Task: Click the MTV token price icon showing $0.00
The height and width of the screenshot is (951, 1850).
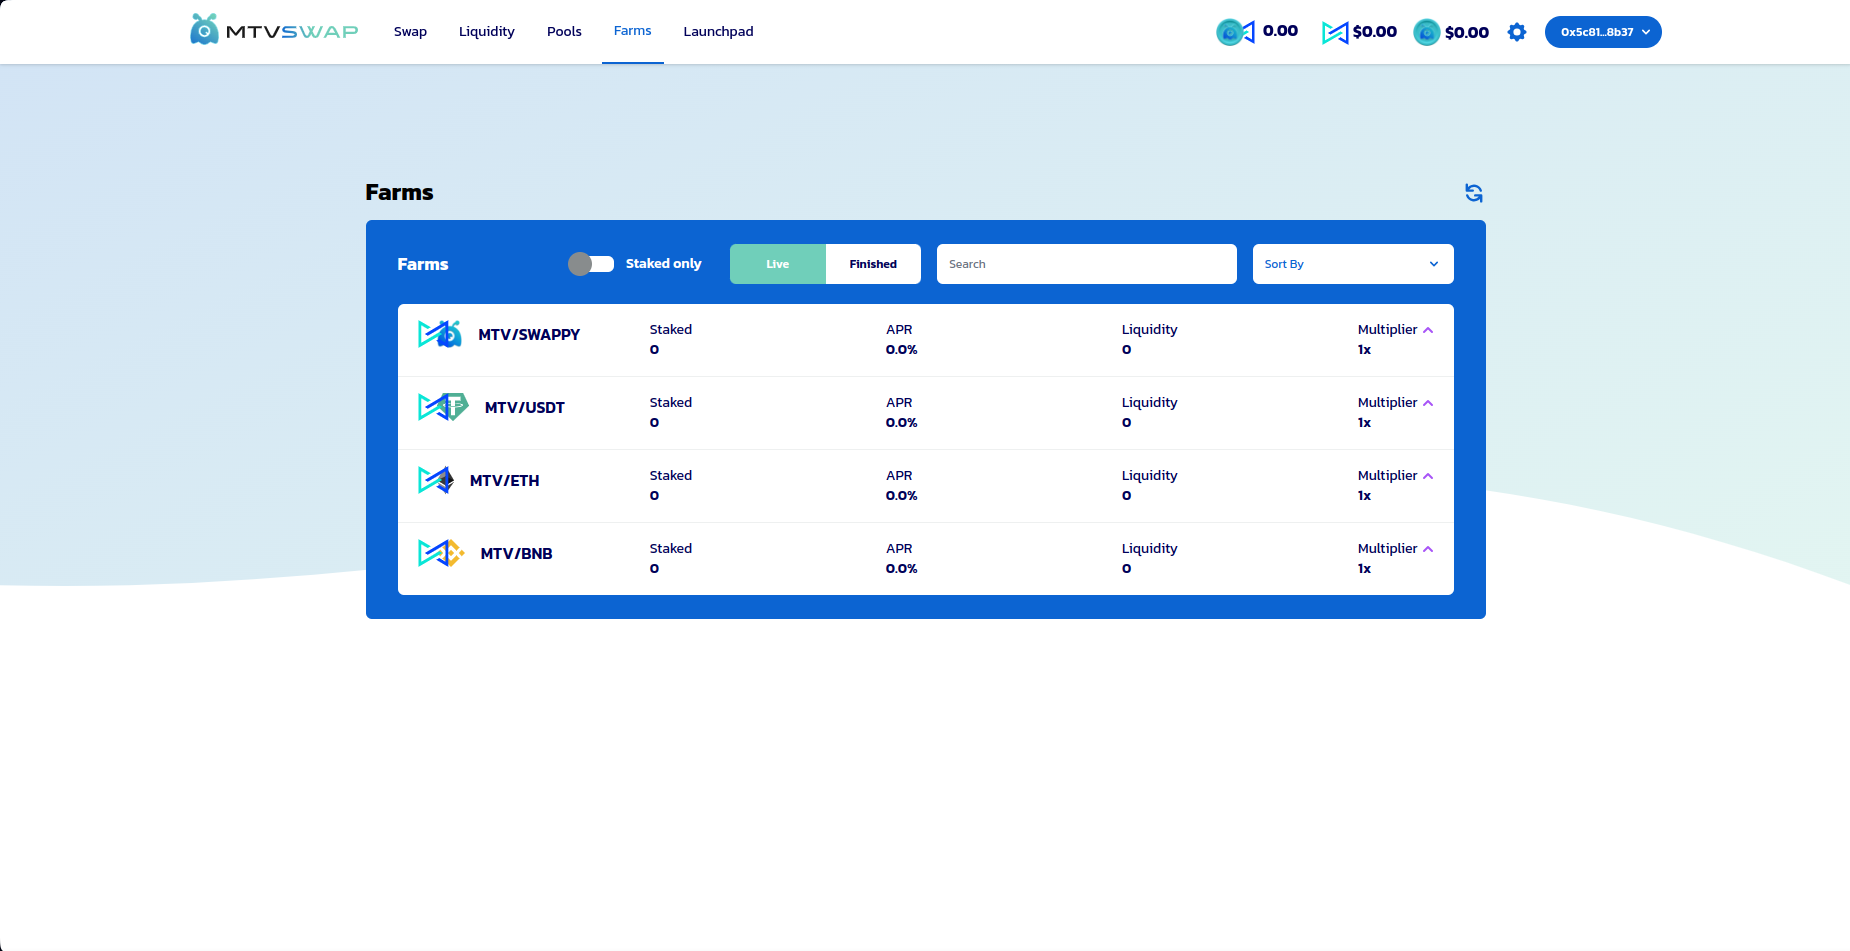Action: coord(1335,32)
